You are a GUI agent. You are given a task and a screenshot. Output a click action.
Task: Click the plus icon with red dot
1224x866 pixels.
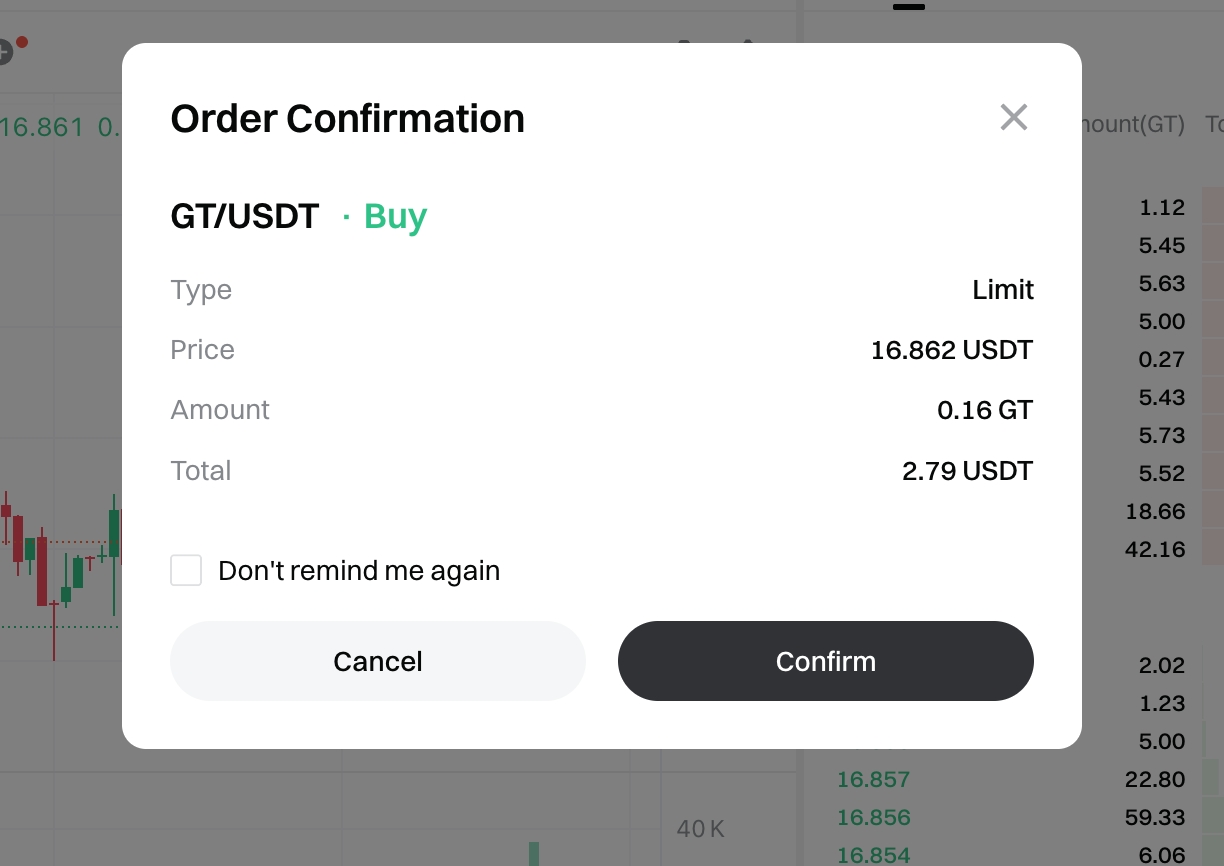coord(5,51)
